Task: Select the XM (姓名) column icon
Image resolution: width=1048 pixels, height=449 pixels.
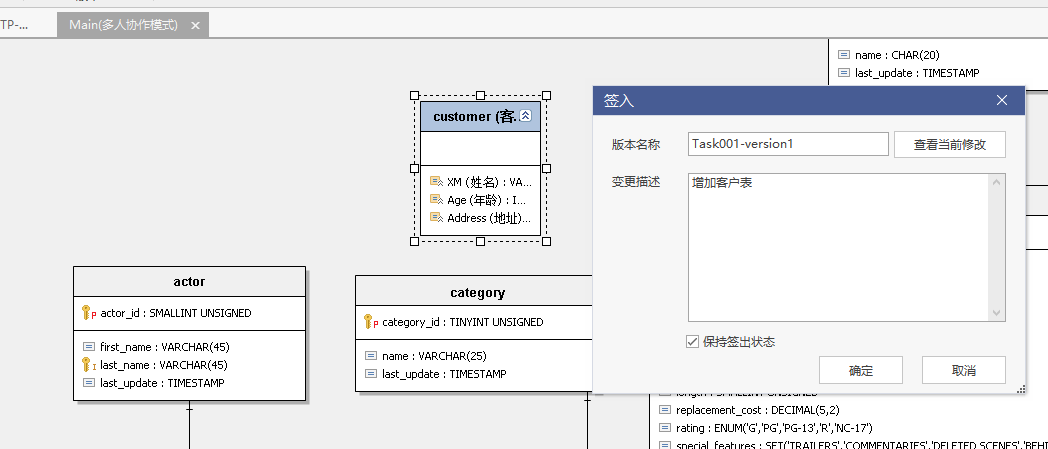Action: [x=436, y=181]
